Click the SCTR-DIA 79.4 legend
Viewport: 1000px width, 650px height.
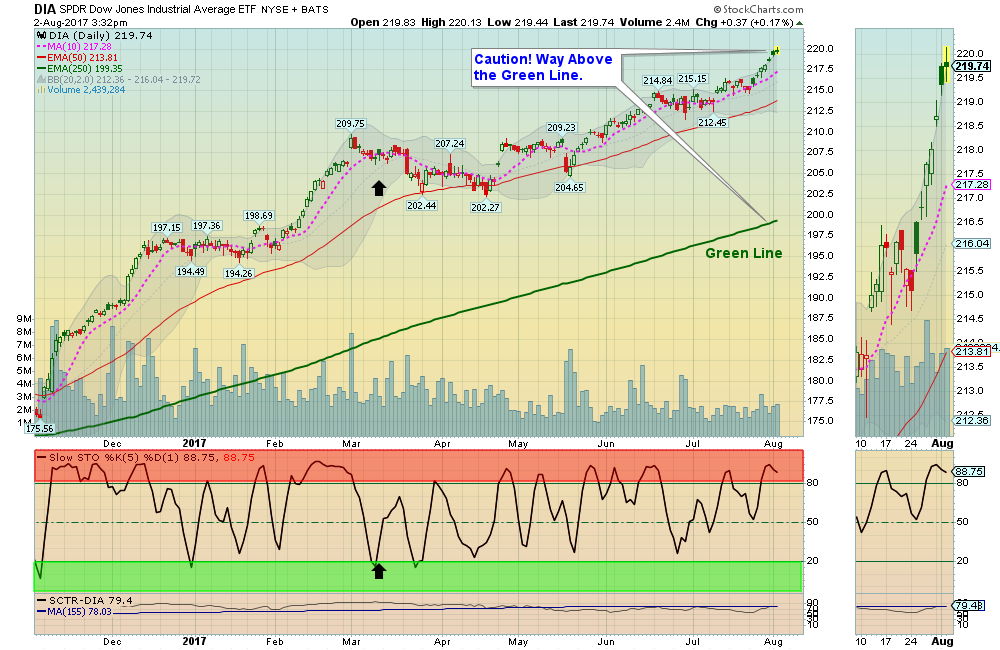(x=85, y=600)
